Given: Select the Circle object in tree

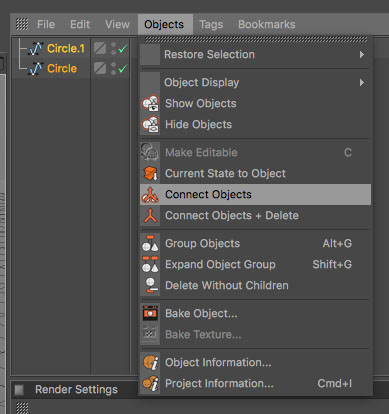Looking at the screenshot, I should pos(62,69).
